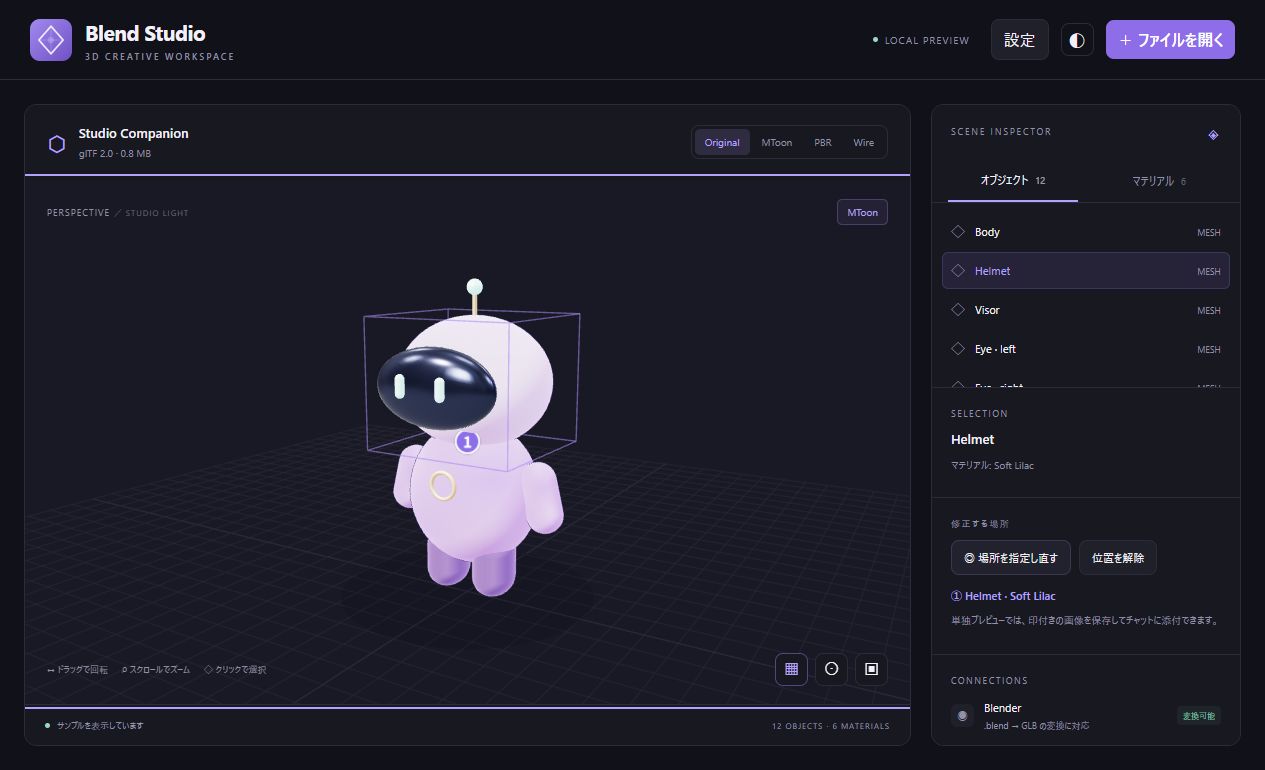Click the Scene Inspector diamond icon

click(x=1213, y=135)
